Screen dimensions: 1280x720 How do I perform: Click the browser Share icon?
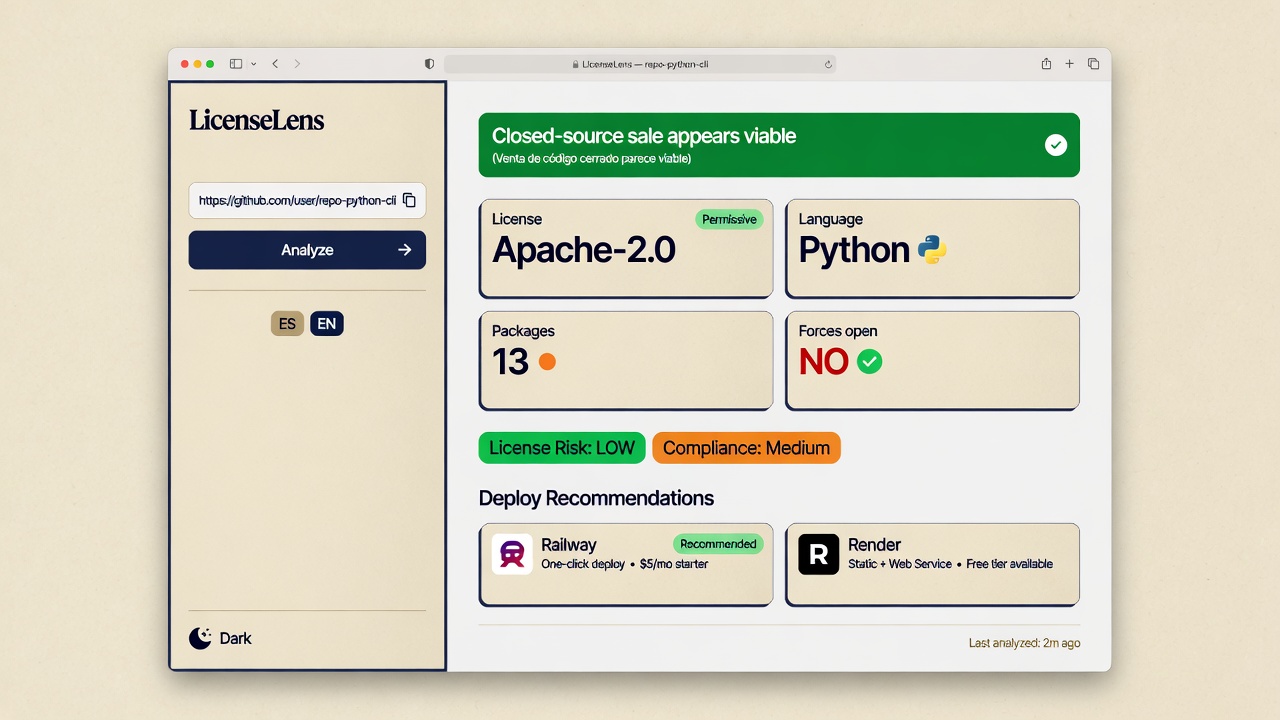pos(1046,64)
